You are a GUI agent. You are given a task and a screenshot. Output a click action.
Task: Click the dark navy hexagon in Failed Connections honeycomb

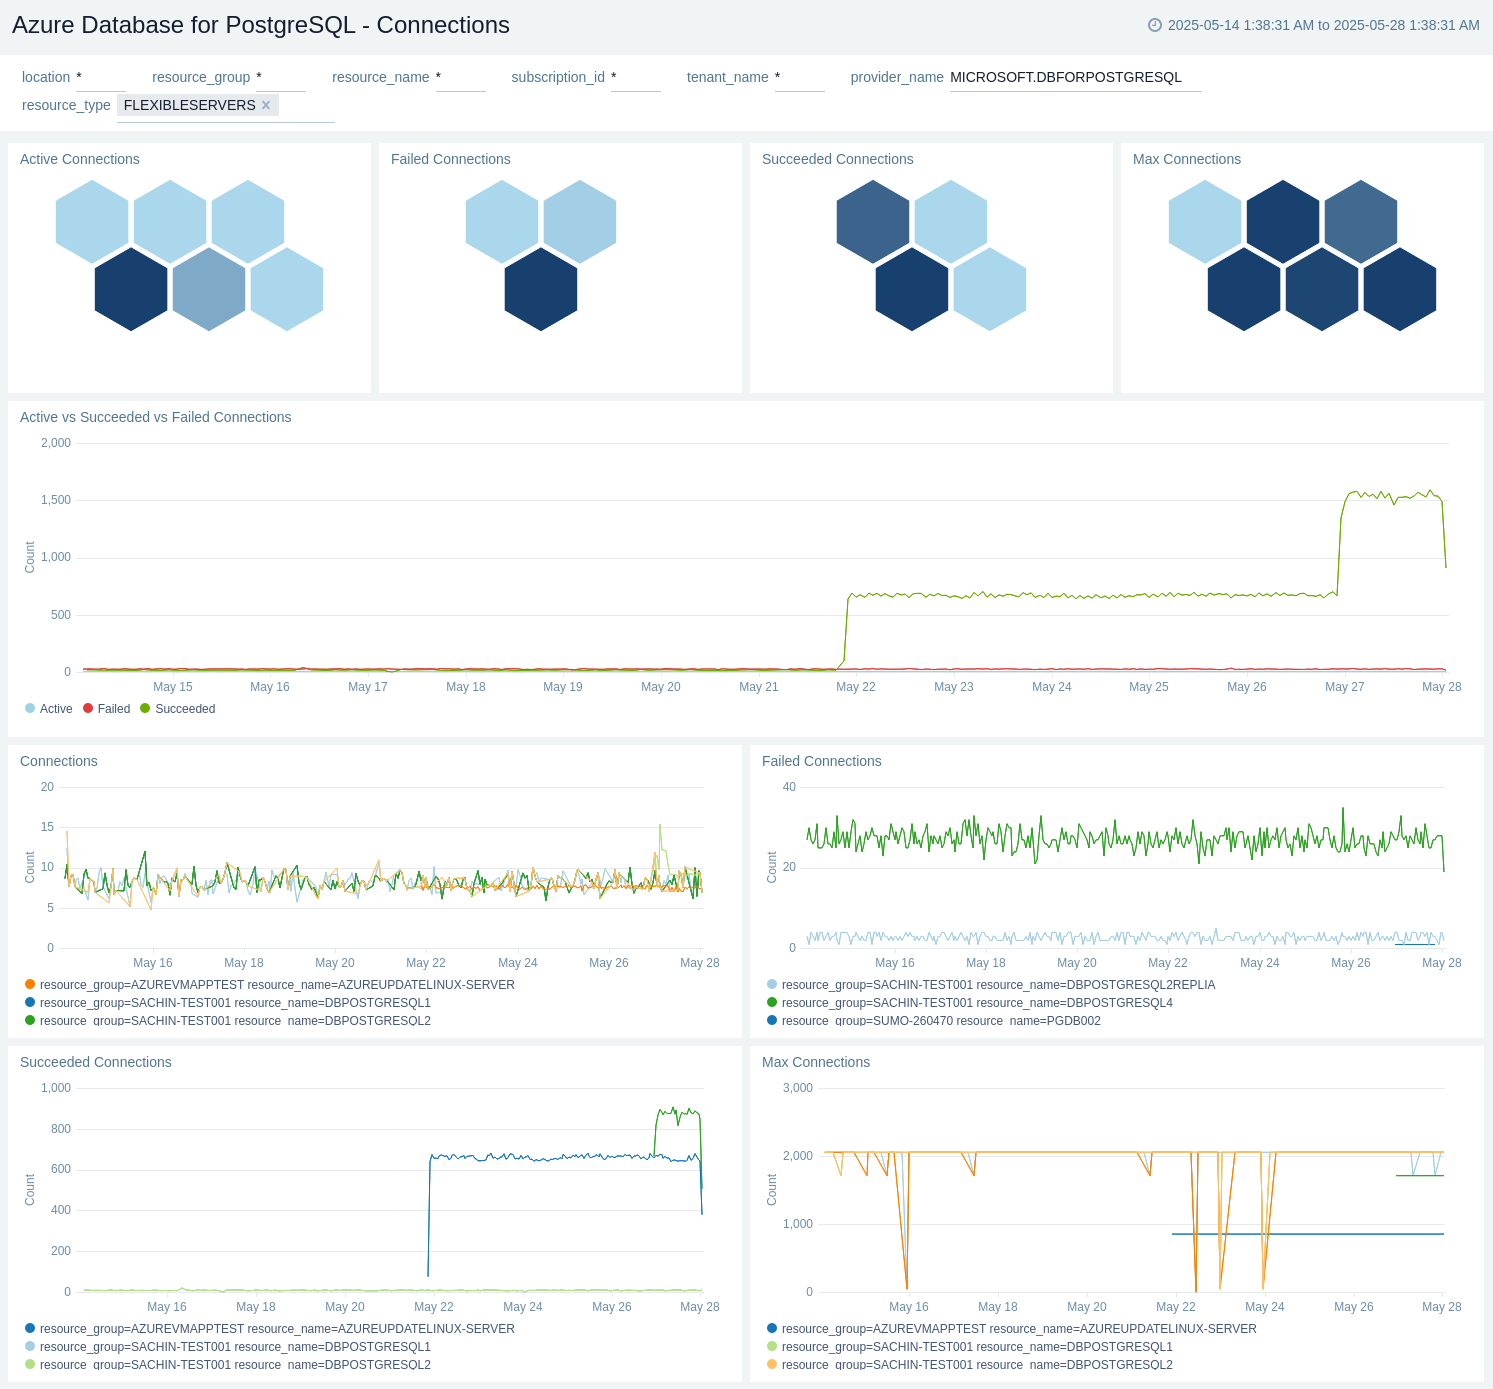pos(541,289)
